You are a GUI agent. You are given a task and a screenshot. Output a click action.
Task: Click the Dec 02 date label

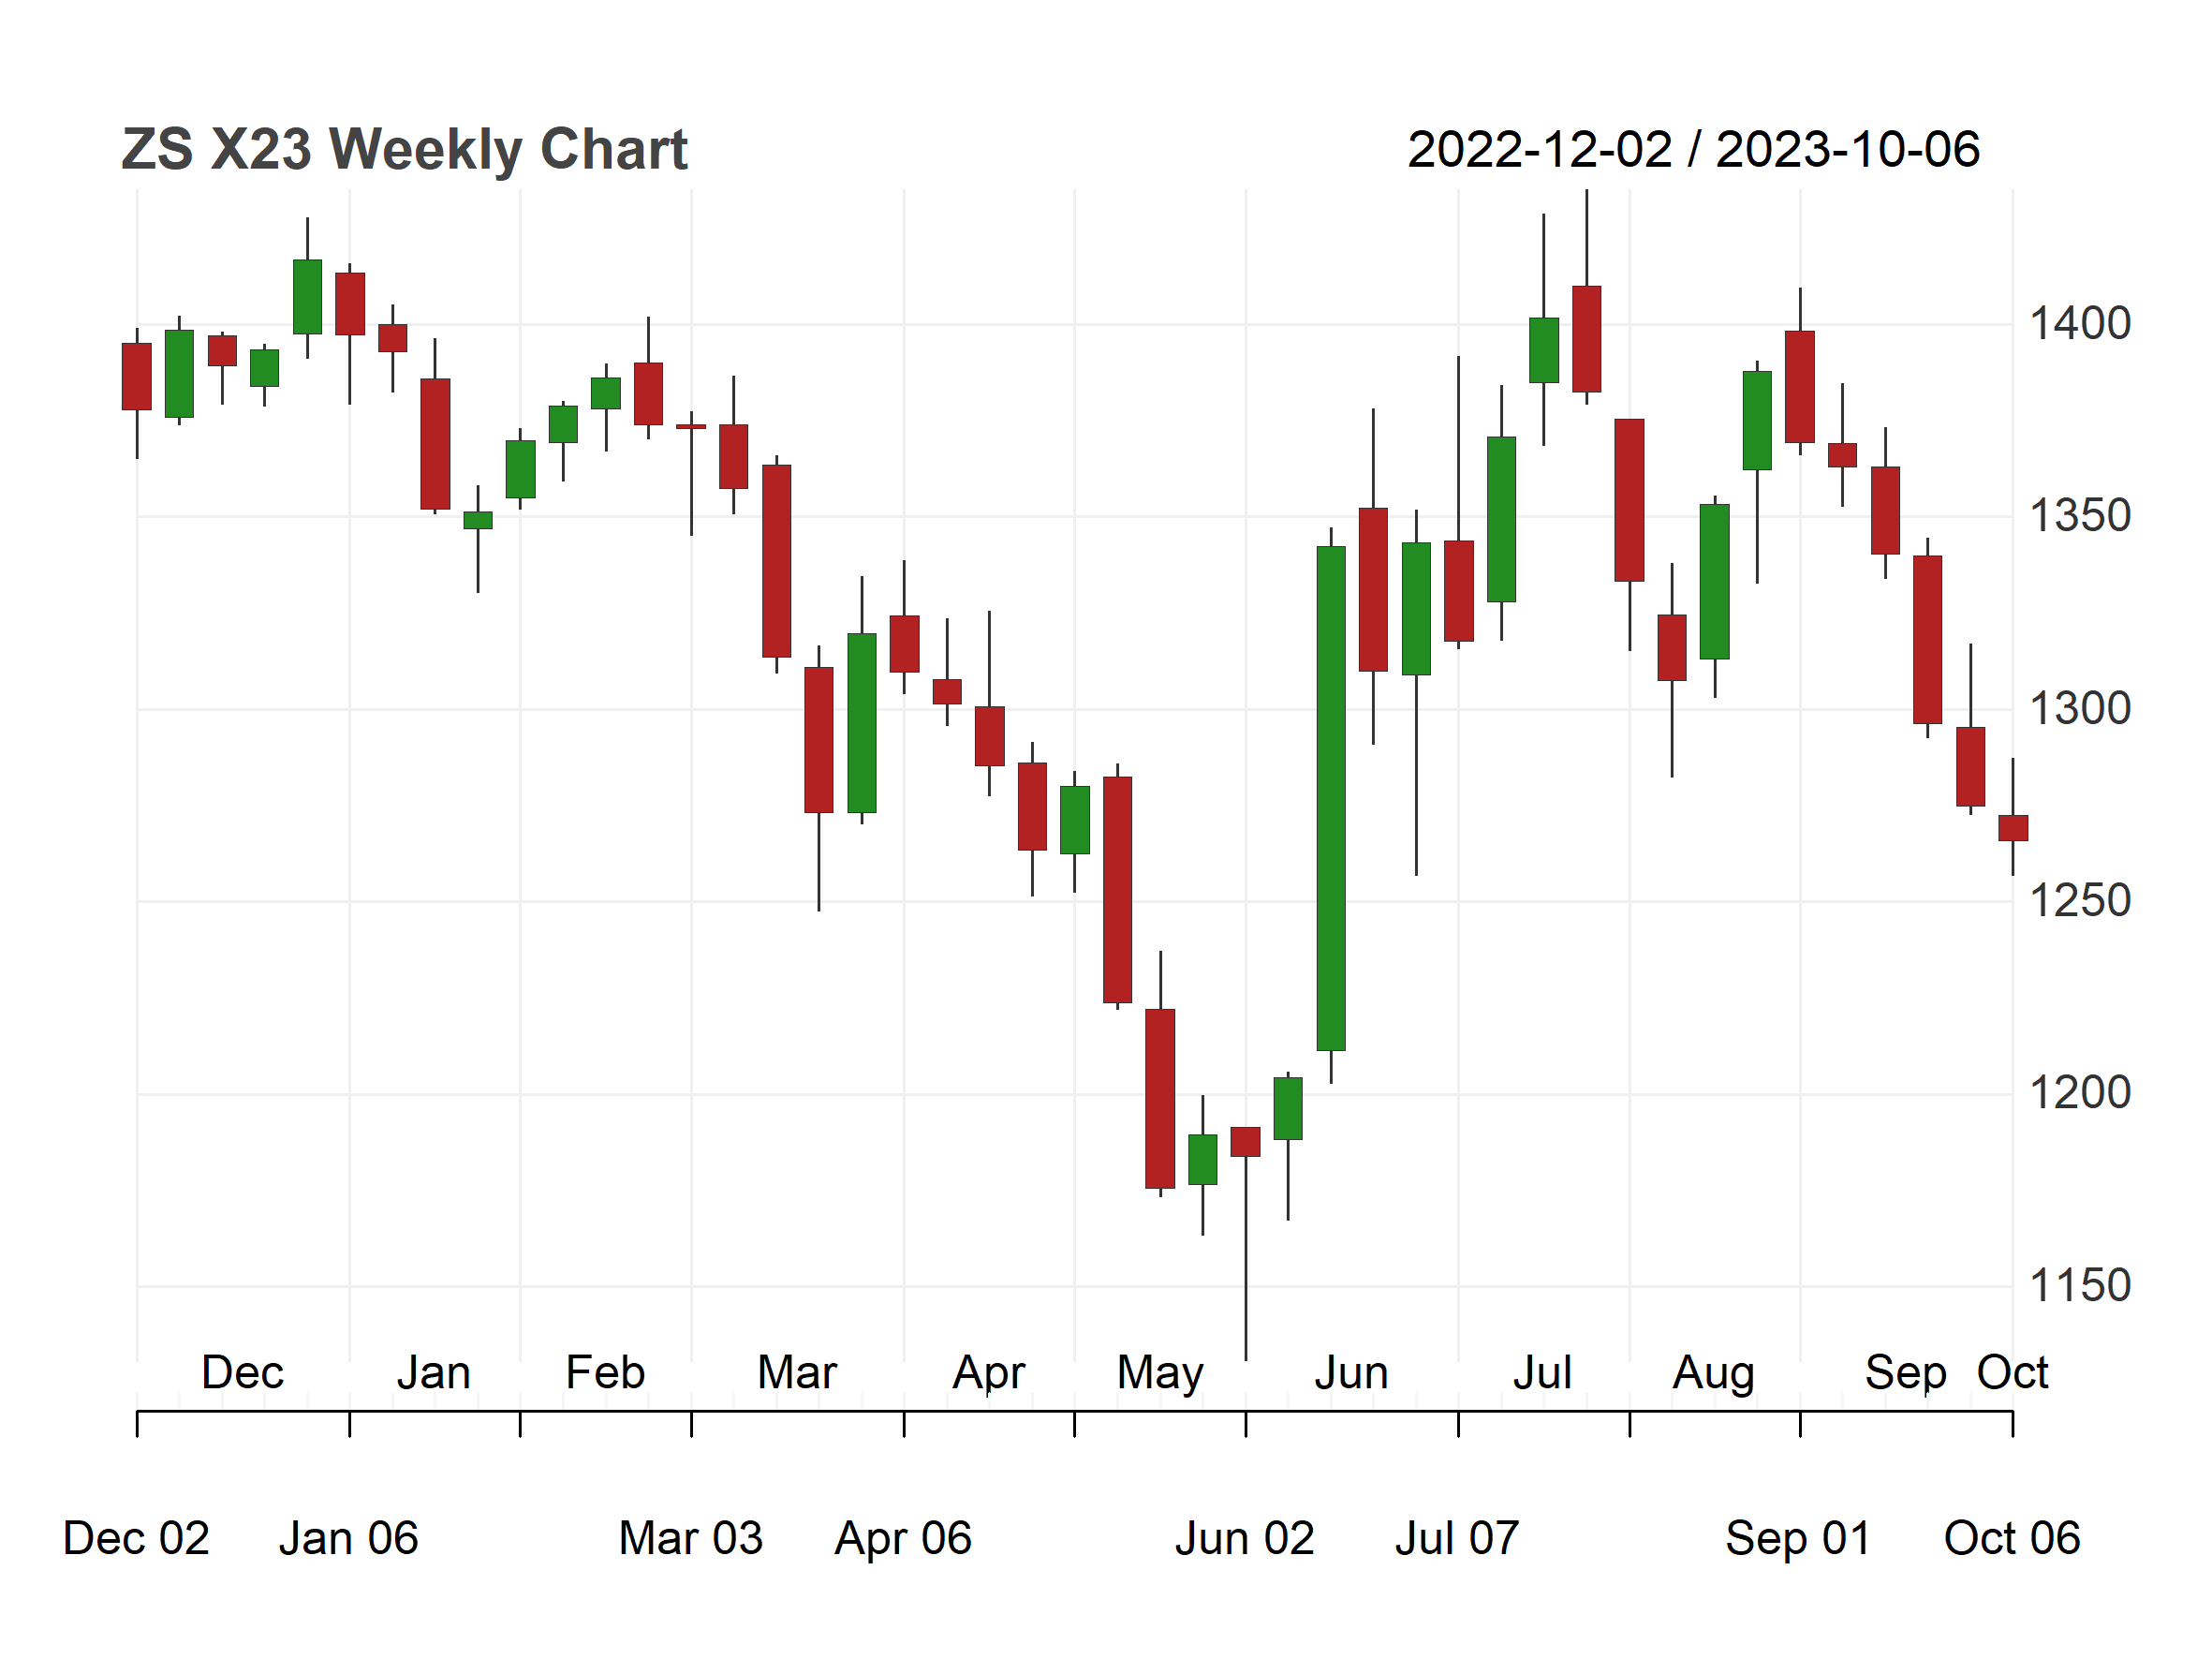pyautogui.click(x=136, y=1538)
